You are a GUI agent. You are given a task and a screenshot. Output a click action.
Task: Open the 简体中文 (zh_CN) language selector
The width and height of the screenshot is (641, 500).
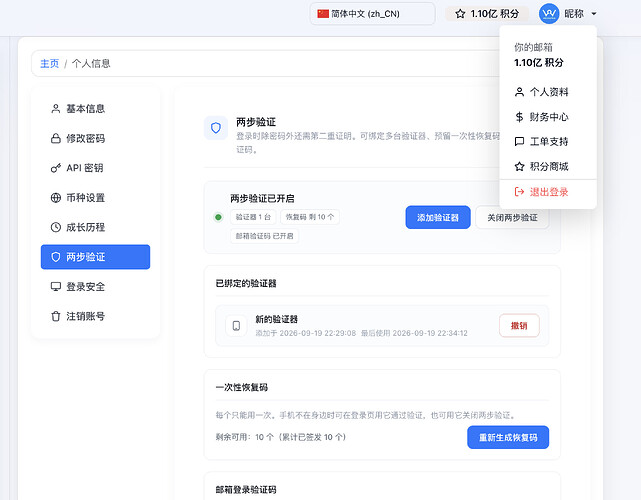(x=372, y=14)
